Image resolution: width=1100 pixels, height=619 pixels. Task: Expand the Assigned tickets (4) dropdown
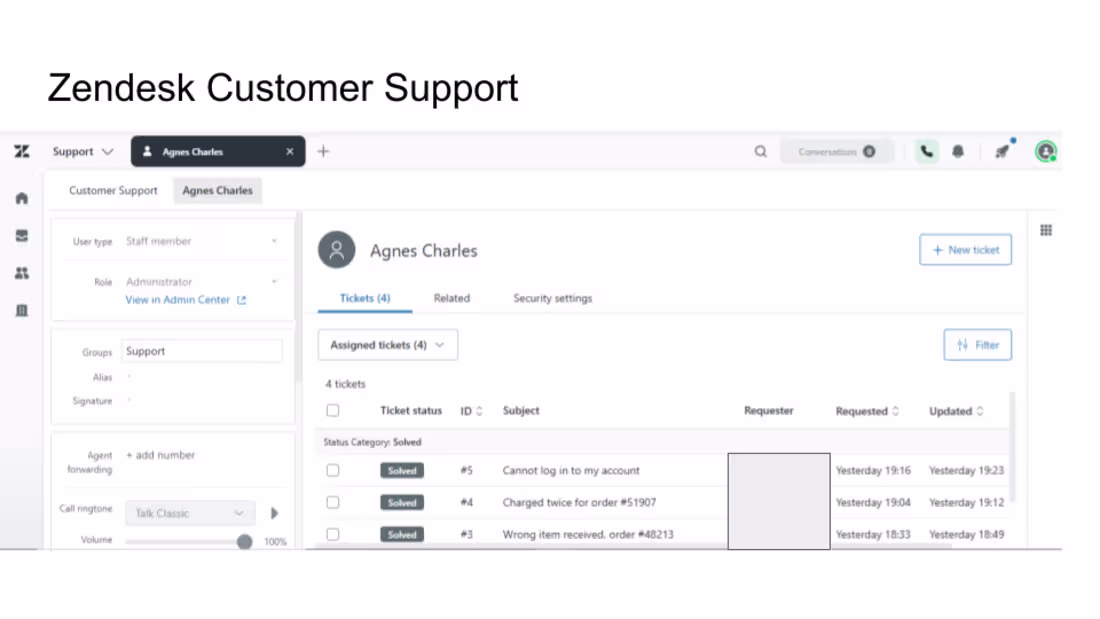click(x=387, y=345)
